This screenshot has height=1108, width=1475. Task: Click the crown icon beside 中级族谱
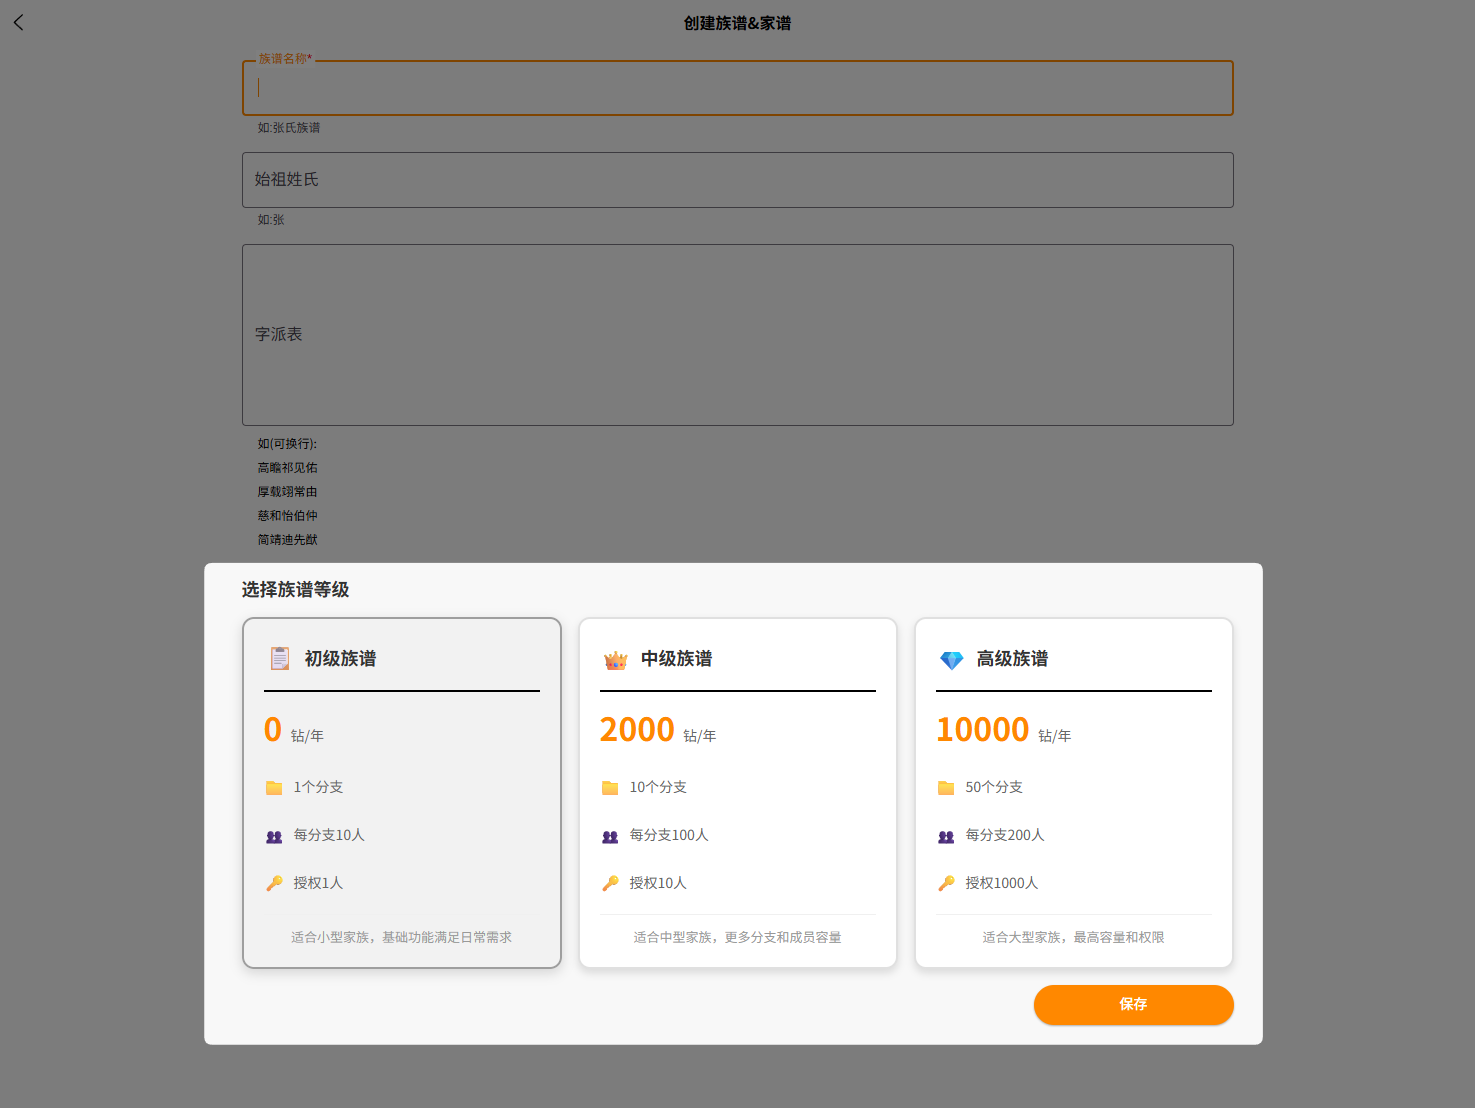tap(616, 660)
